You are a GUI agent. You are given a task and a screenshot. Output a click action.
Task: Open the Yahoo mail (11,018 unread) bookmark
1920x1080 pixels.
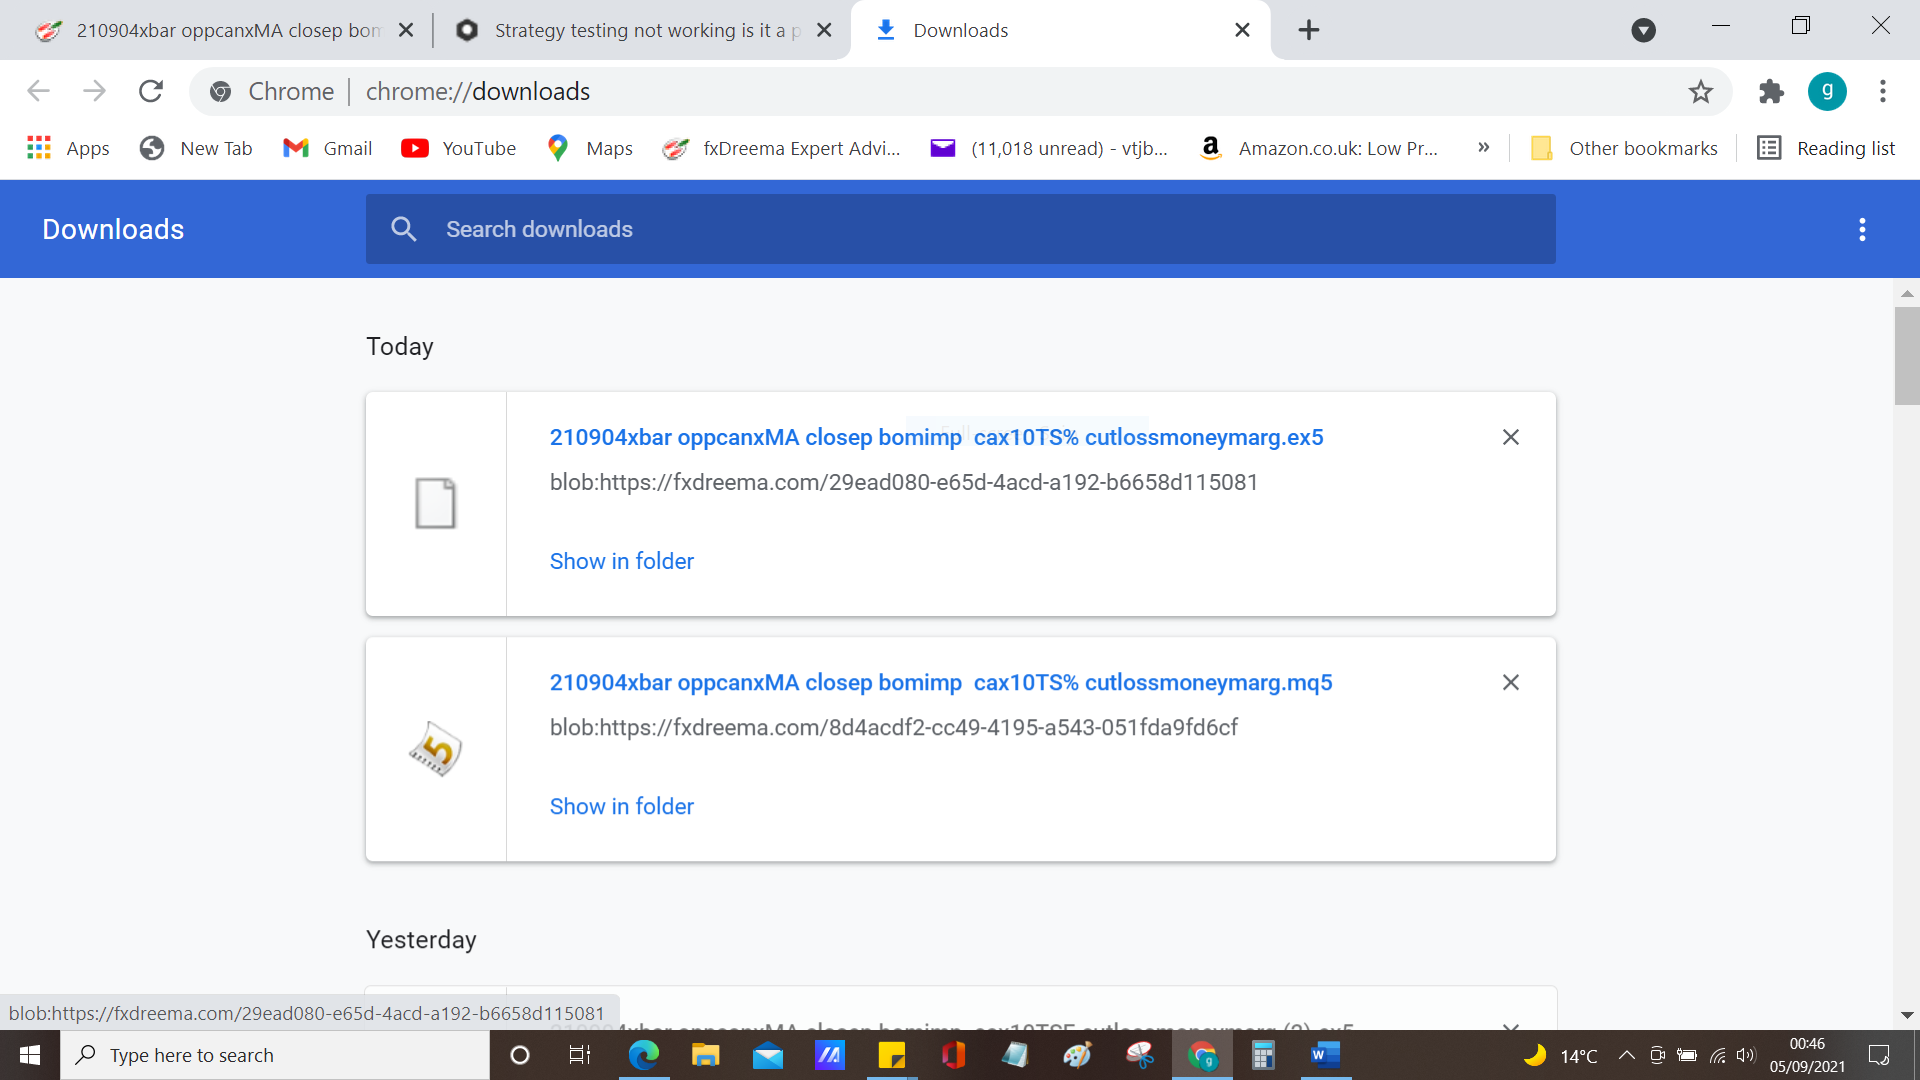coord(1049,148)
